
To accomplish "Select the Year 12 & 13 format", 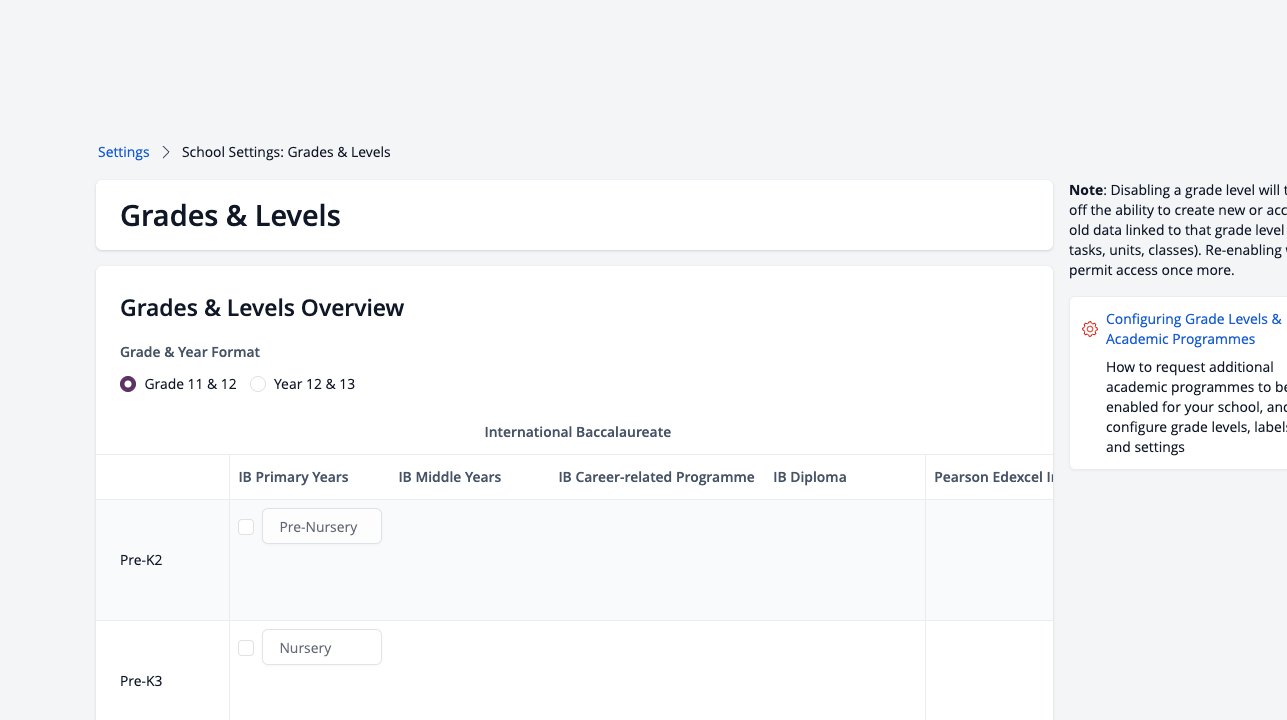I will (258, 384).
